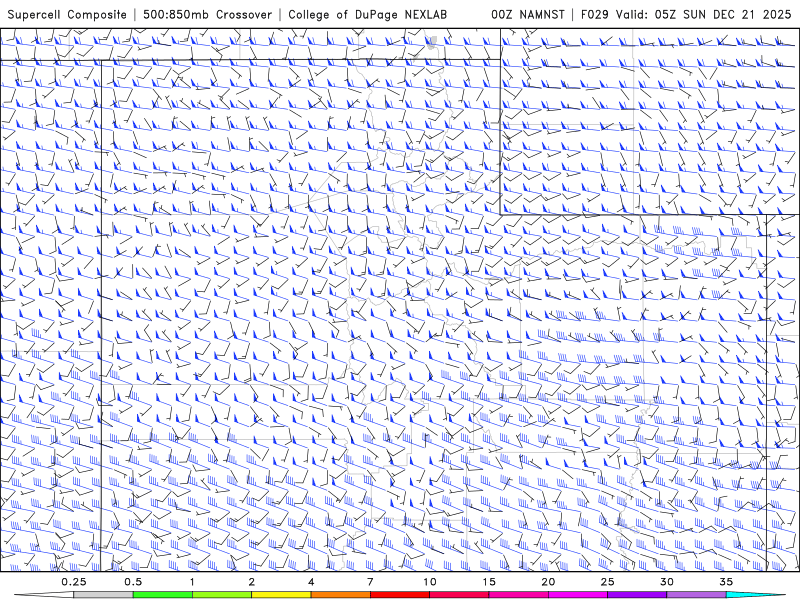Click the legend value 10
This screenshot has width=800, height=600.
tap(430, 582)
